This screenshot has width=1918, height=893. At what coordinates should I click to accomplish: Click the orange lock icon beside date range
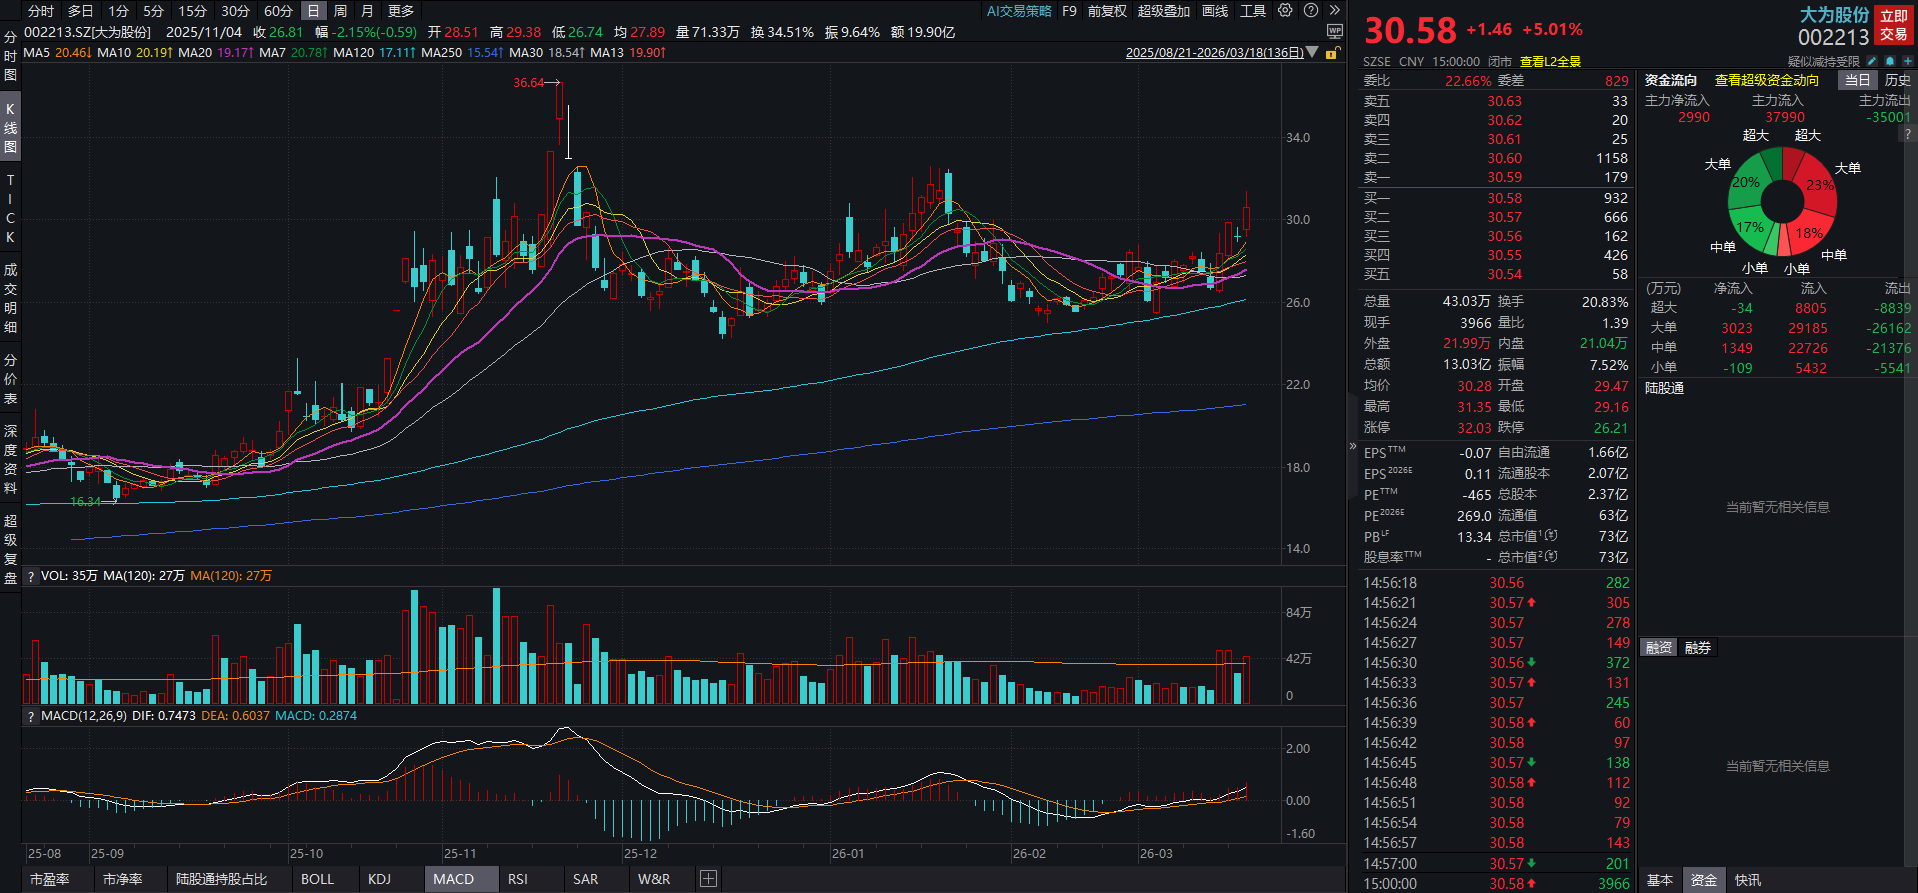pos(1331,53)
